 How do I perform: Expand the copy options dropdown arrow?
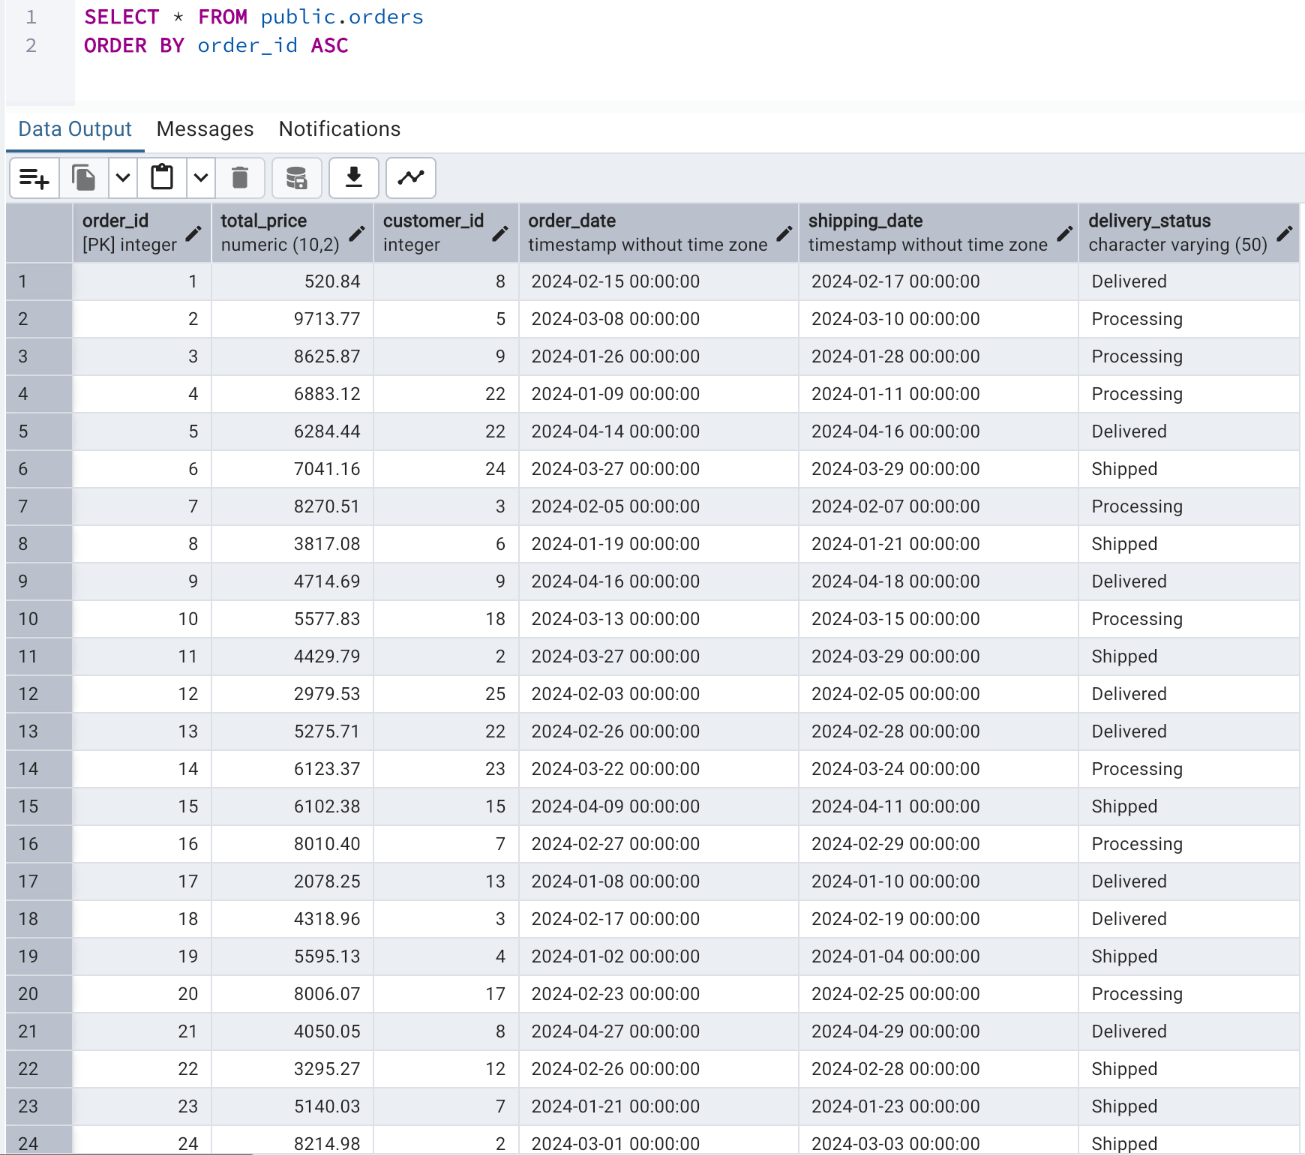click(123, 178)
